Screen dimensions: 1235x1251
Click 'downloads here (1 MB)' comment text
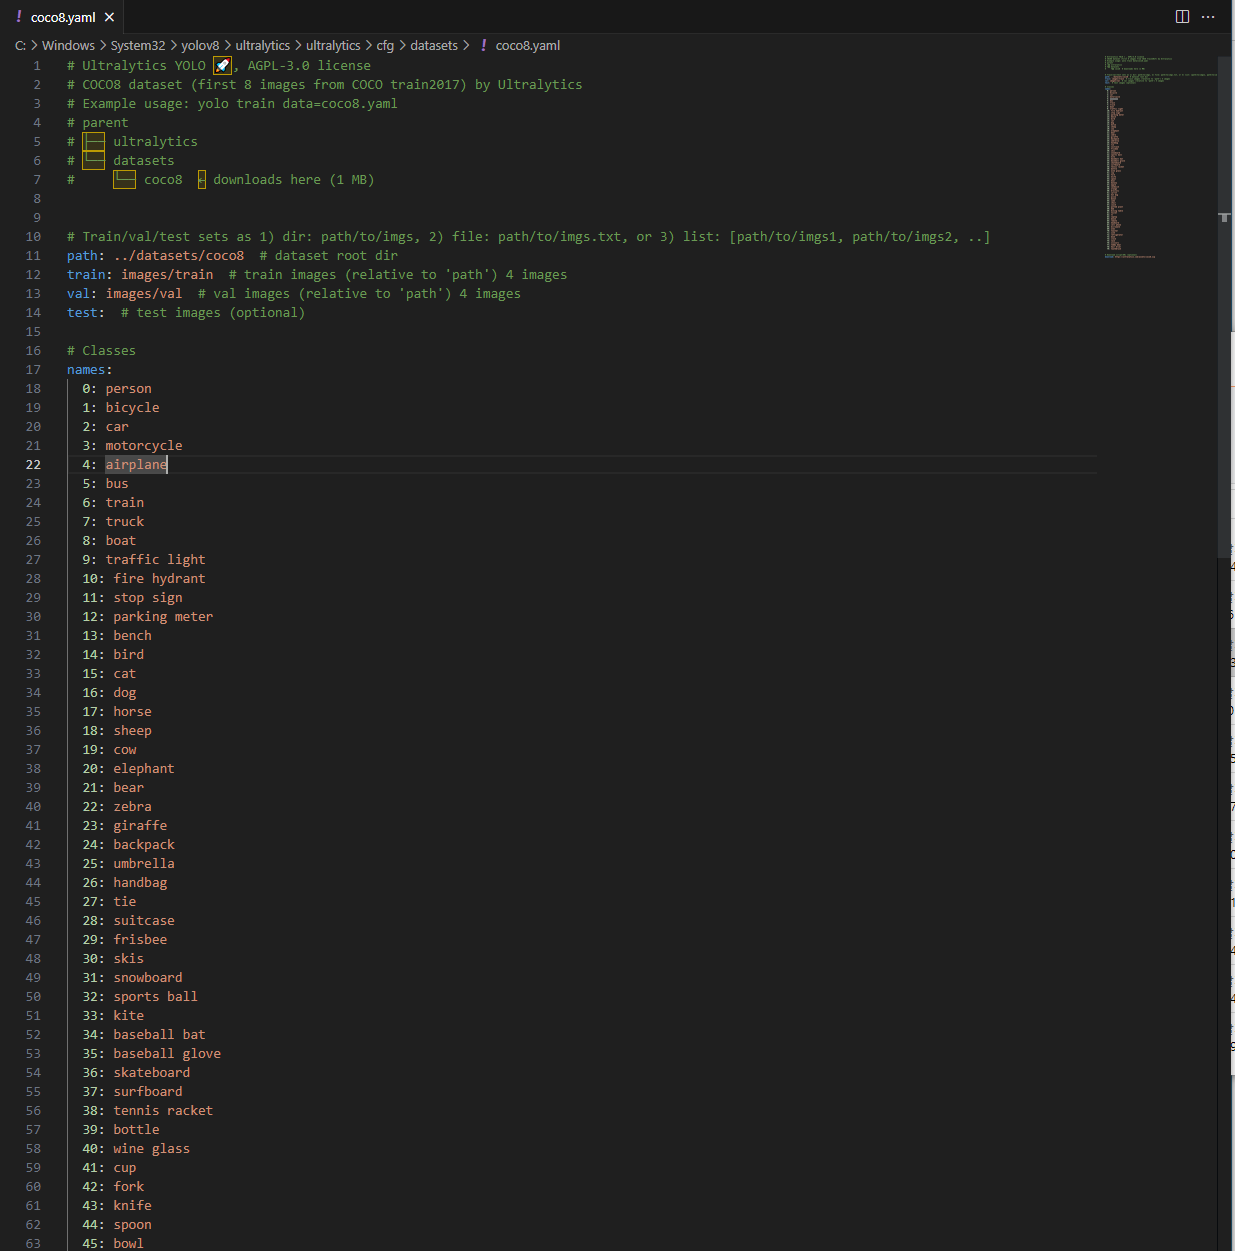point(294,180)
